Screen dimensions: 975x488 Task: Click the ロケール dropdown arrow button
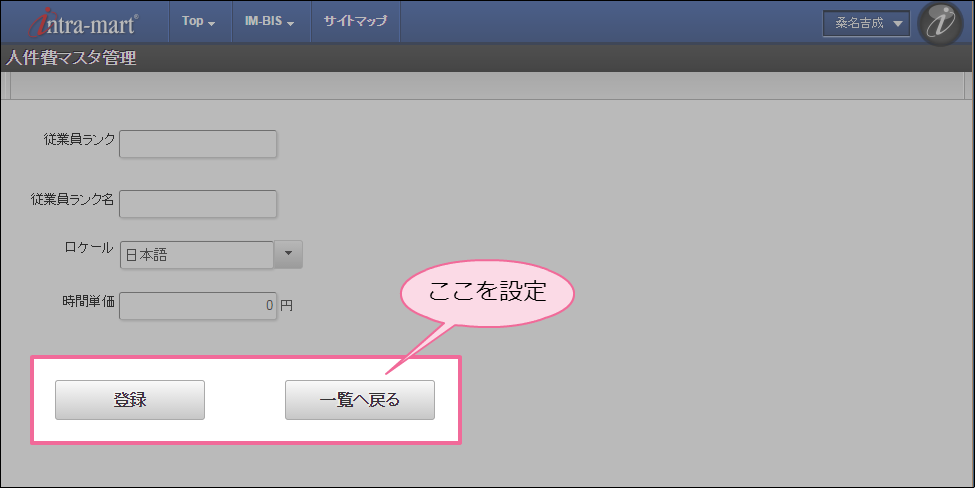288,254
